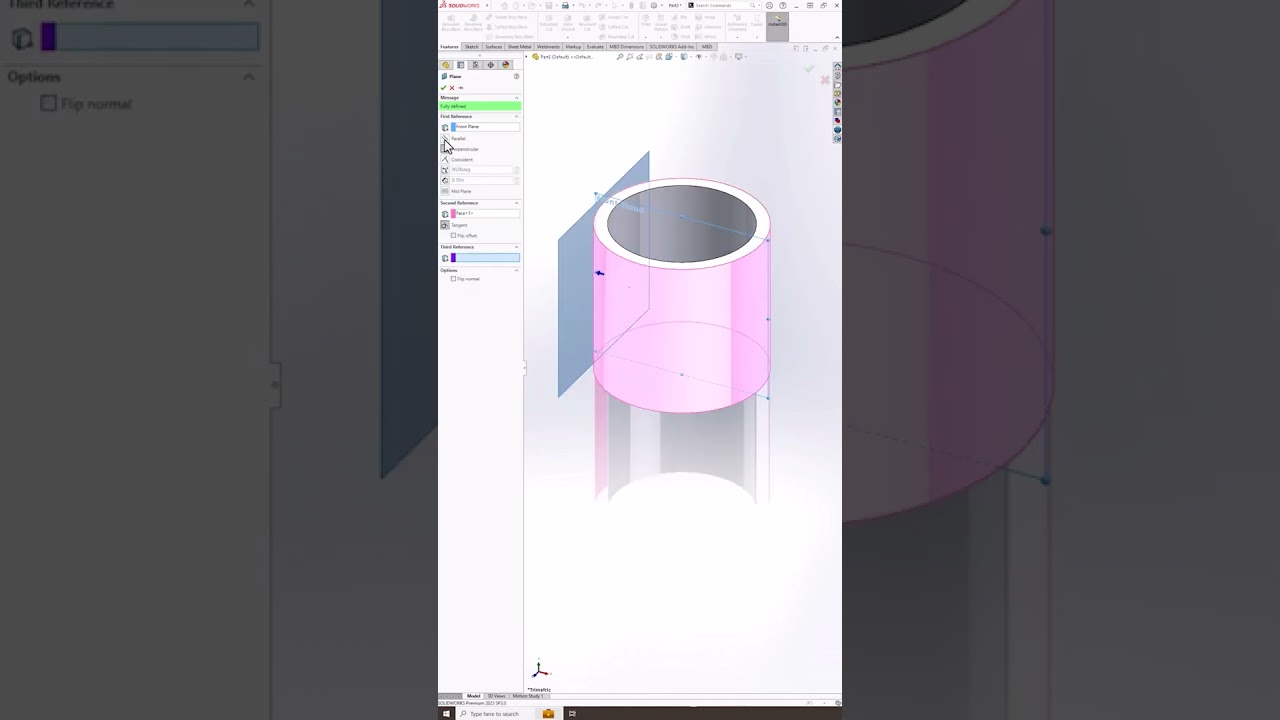
Task: Open the user login icon
Action: pos(769,5)
